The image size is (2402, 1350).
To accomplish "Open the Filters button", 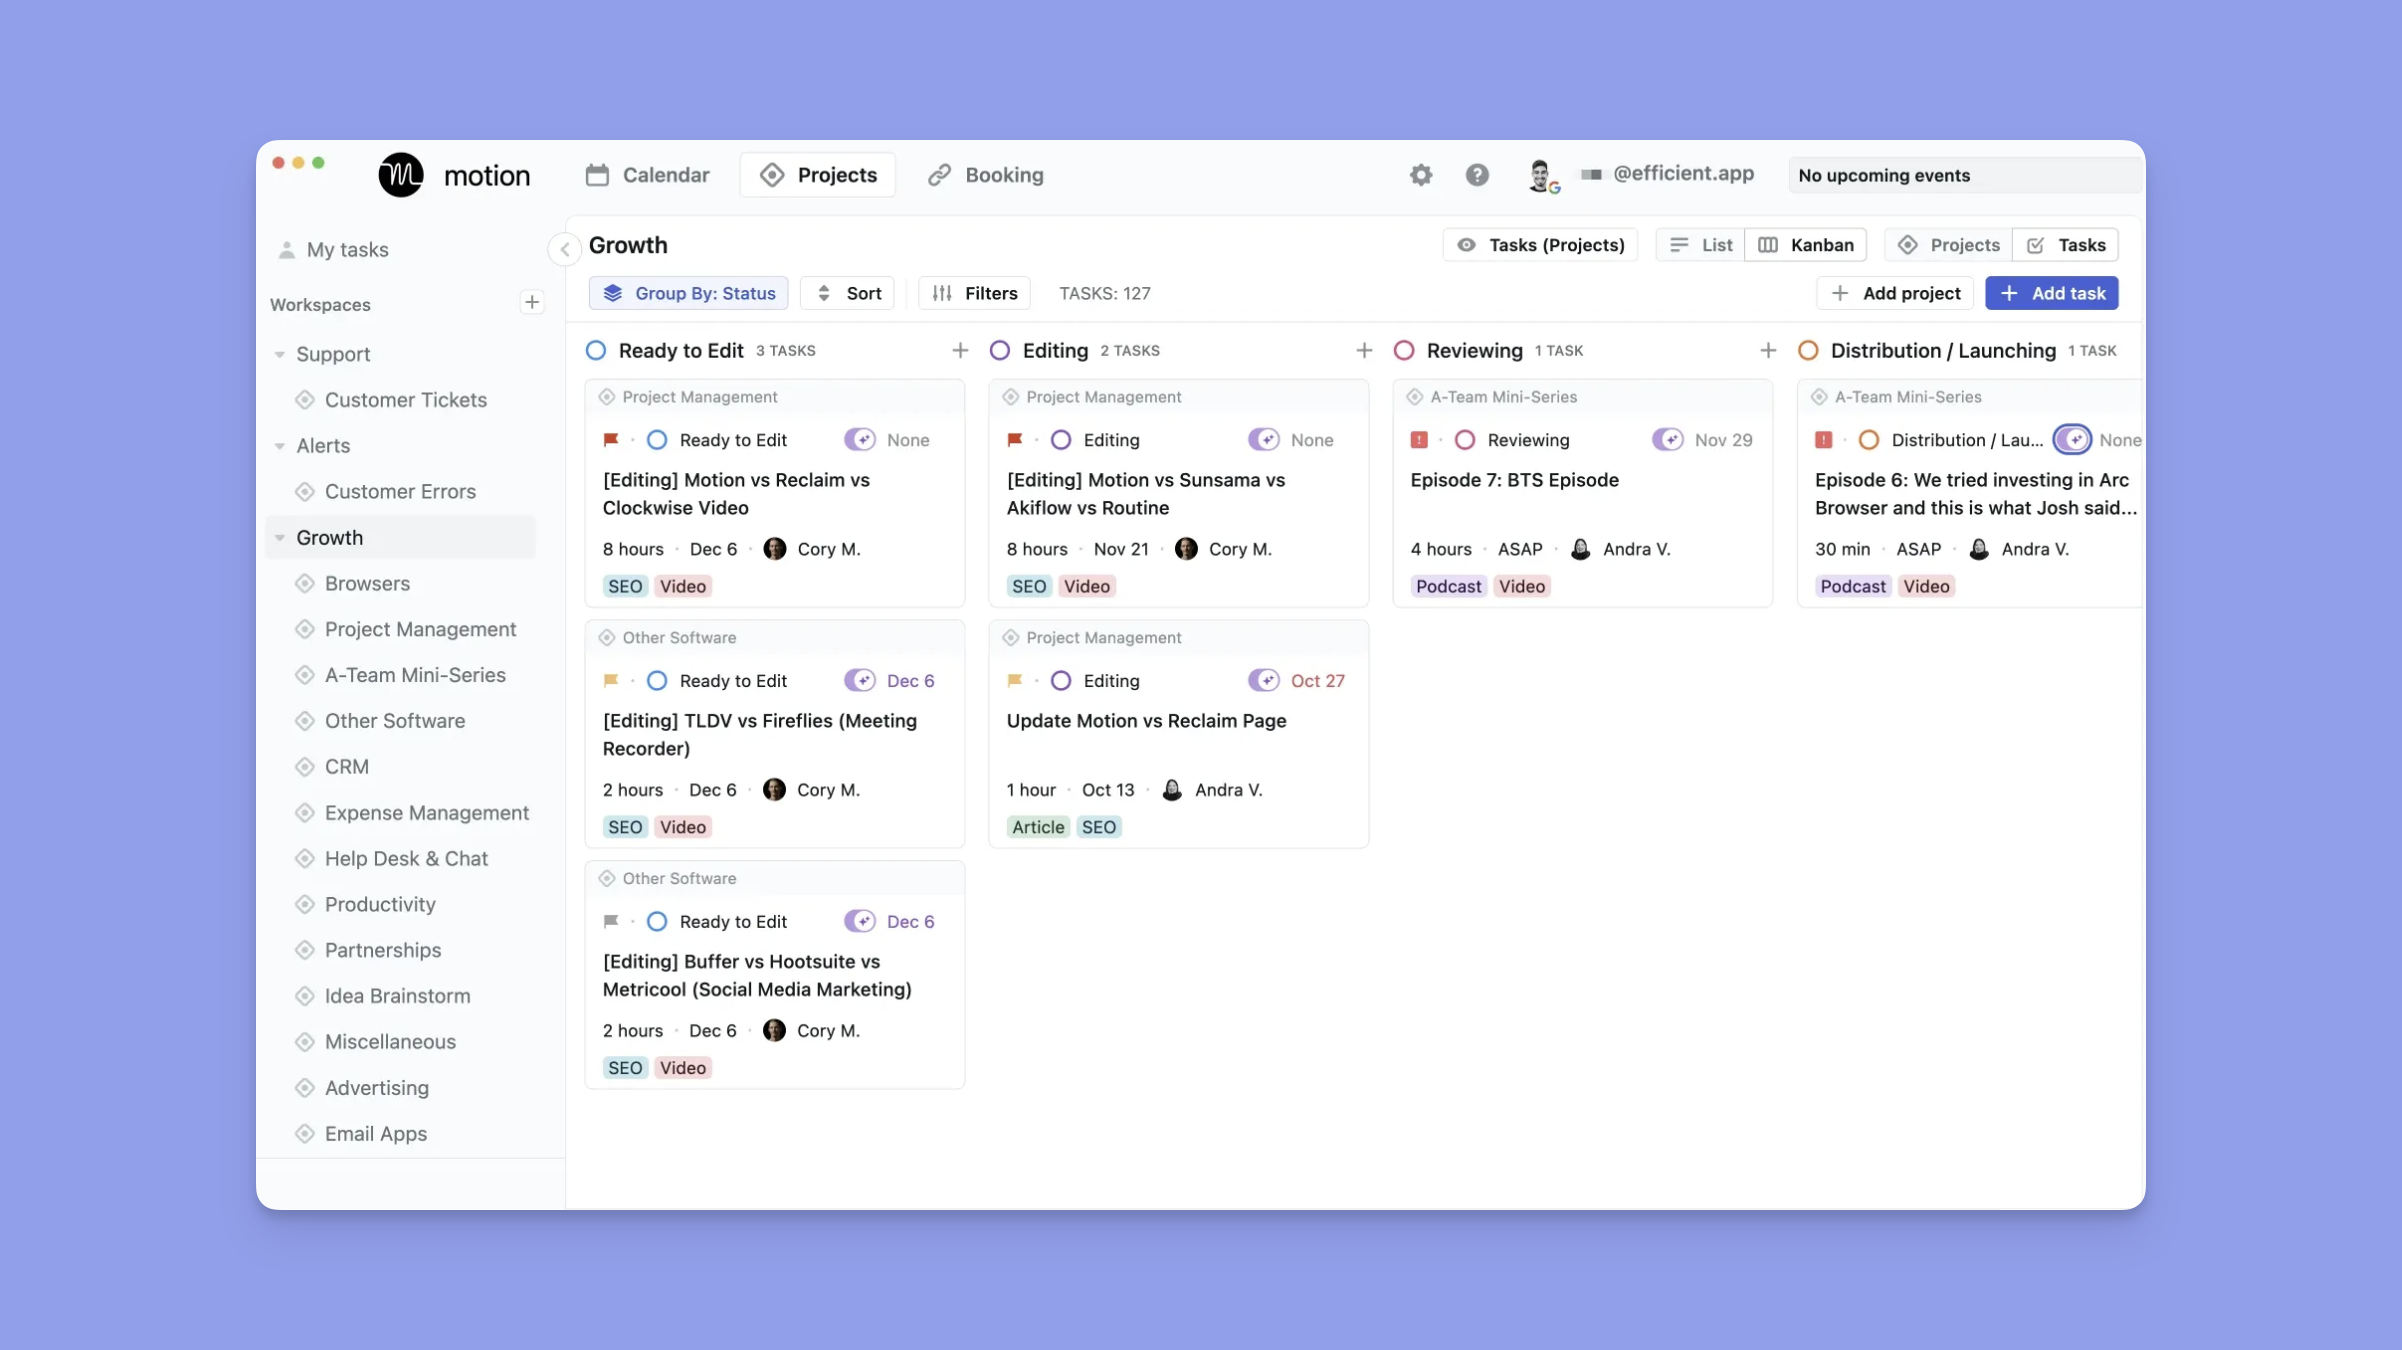I will click(x=974, y=293).
